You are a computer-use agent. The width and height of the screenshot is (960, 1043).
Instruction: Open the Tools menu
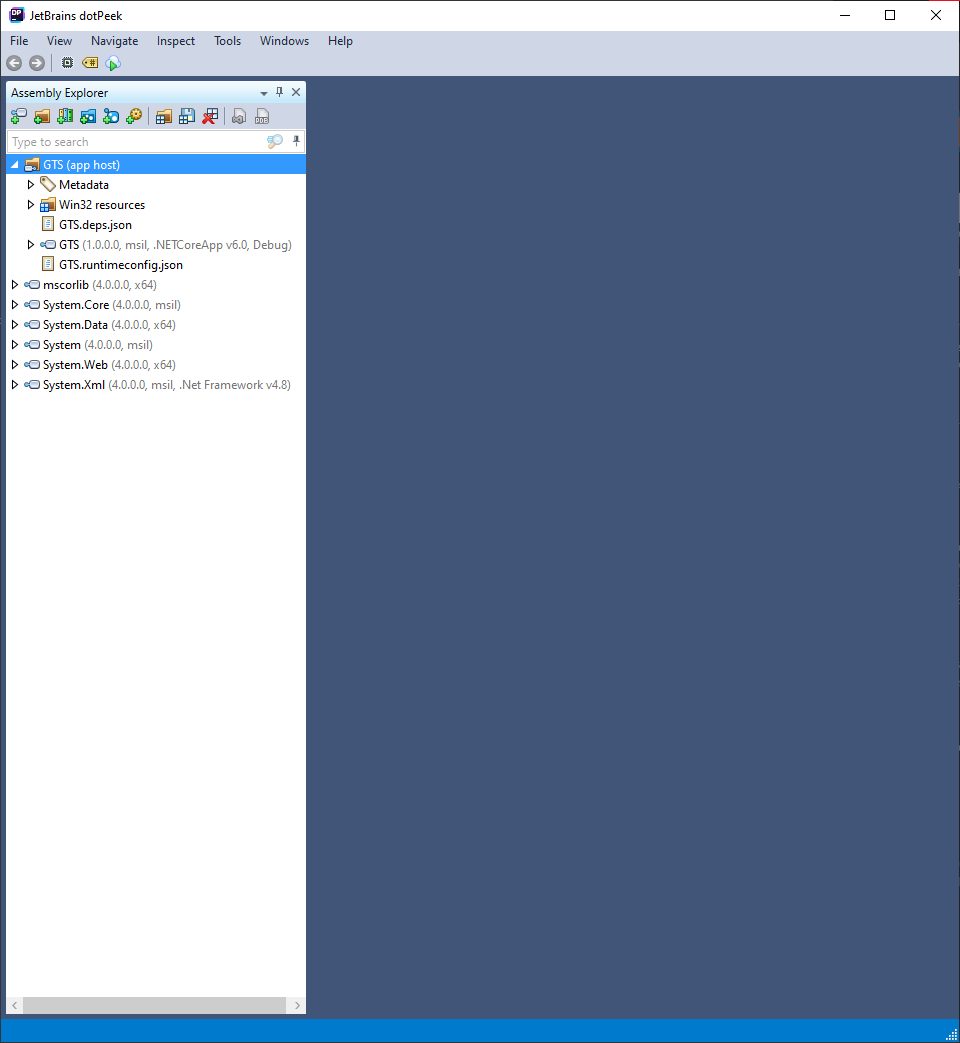pyautogui.click(x=228, y=41)
